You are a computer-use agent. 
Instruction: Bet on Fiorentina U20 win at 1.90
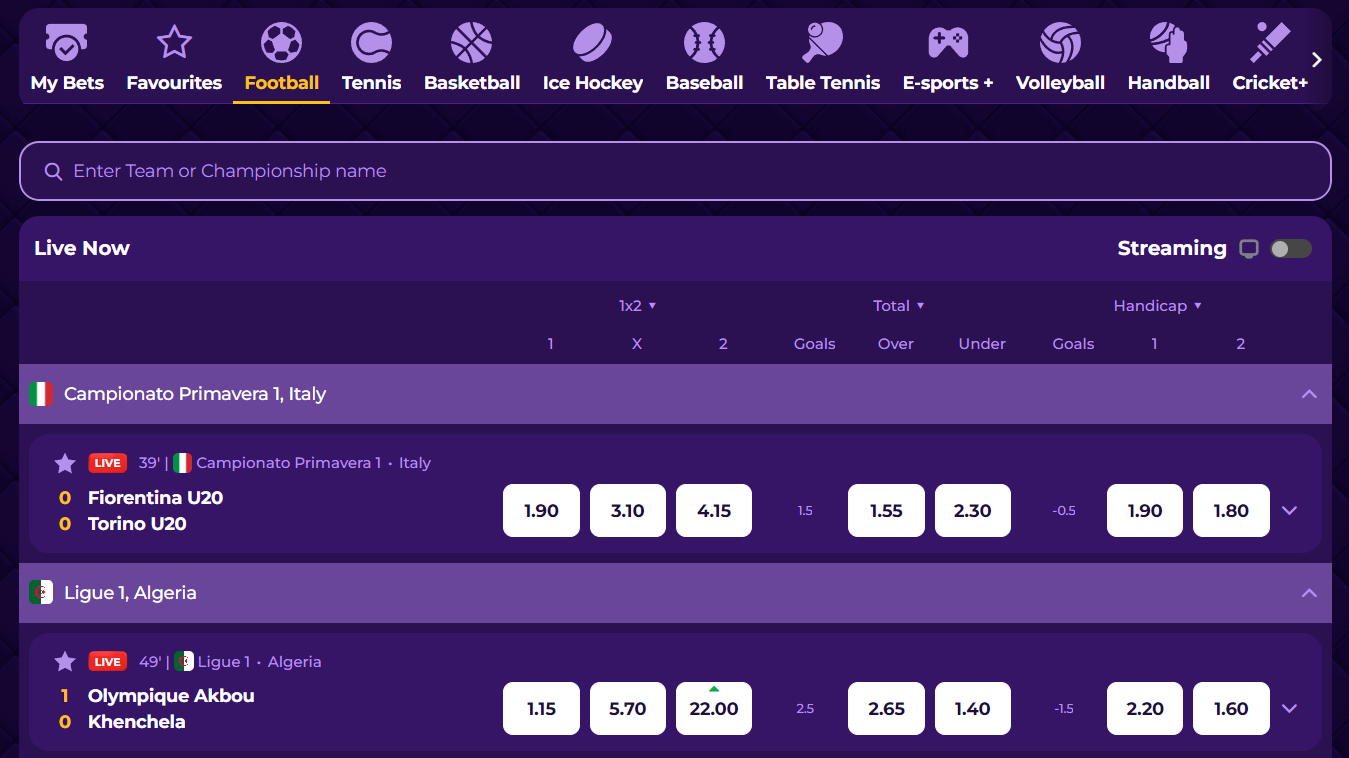(541, 511)
